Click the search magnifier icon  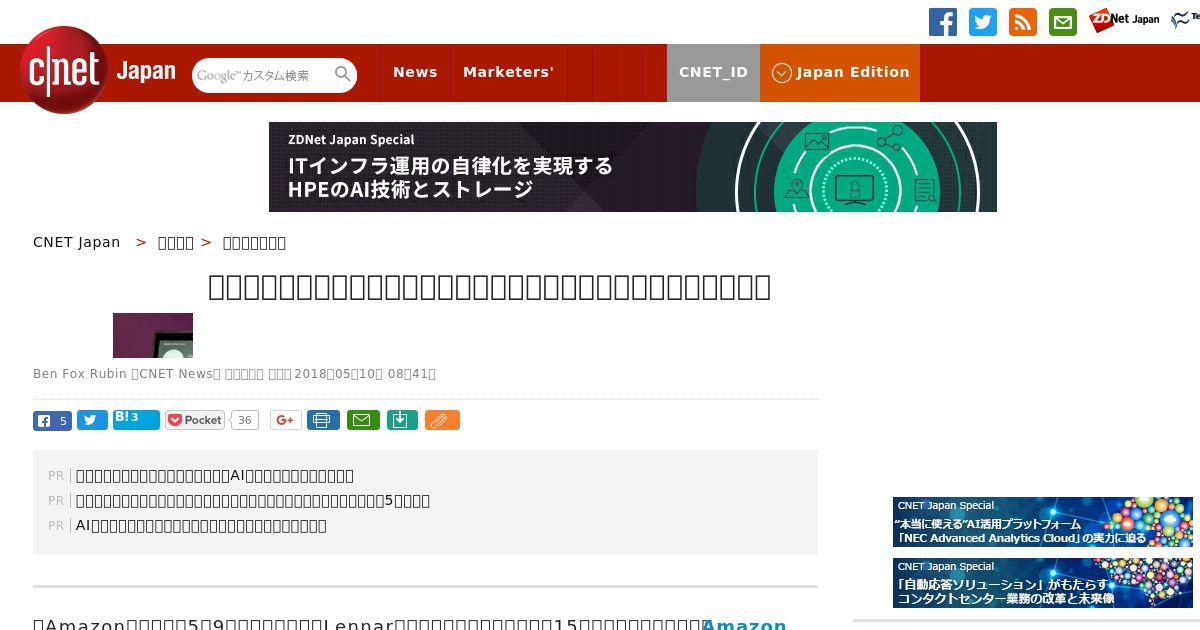pos(343,75)
